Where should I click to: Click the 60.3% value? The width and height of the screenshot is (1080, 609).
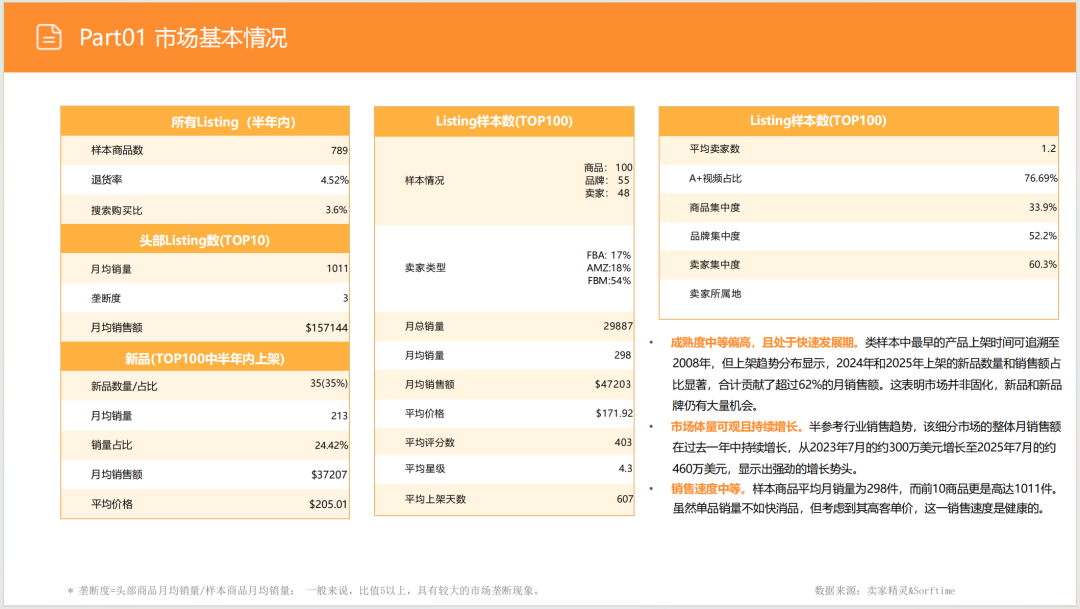coord(1043,264)
